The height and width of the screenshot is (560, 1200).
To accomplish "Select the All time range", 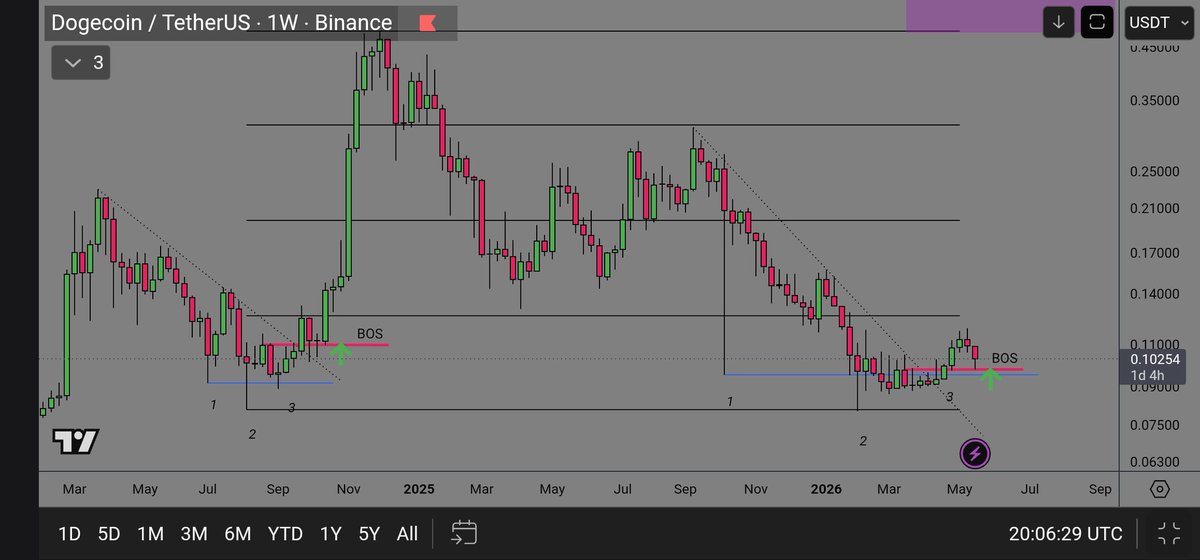I will [407, 533].
